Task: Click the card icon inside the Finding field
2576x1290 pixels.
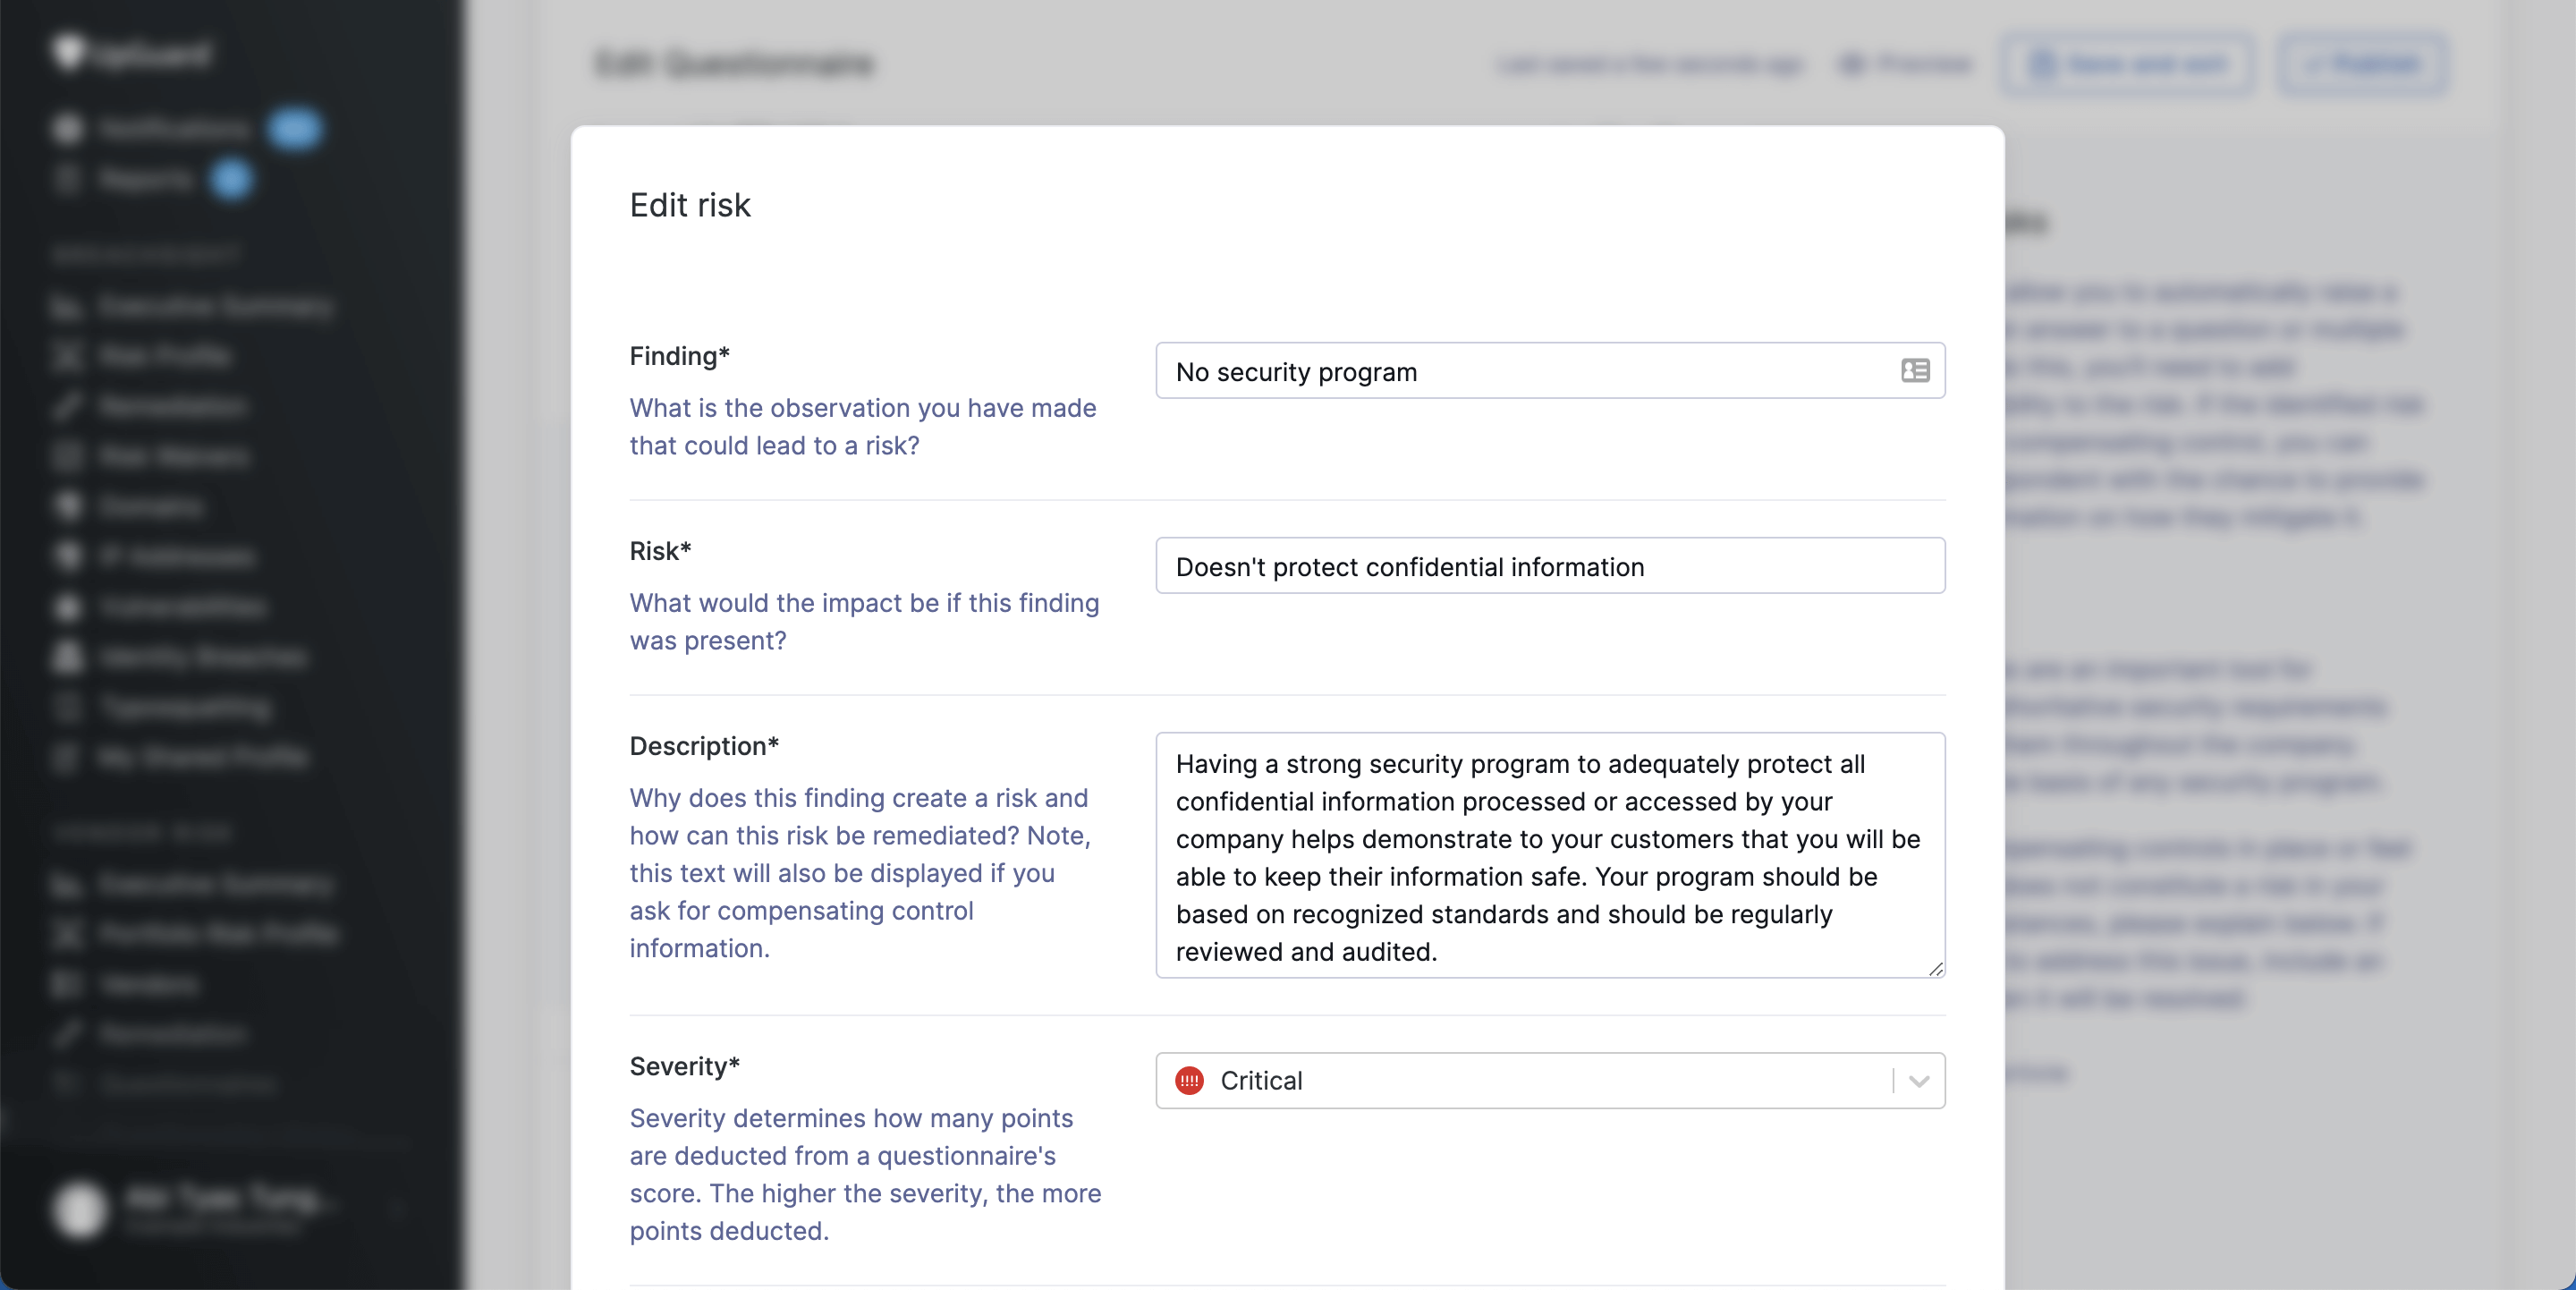Action: [x=1915, y=371]
